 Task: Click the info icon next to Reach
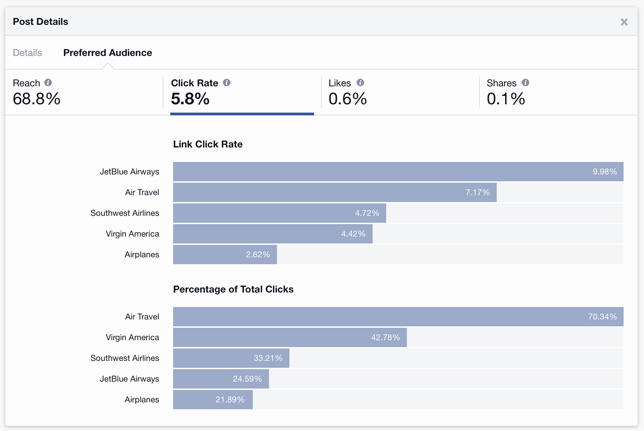(48, 83)
